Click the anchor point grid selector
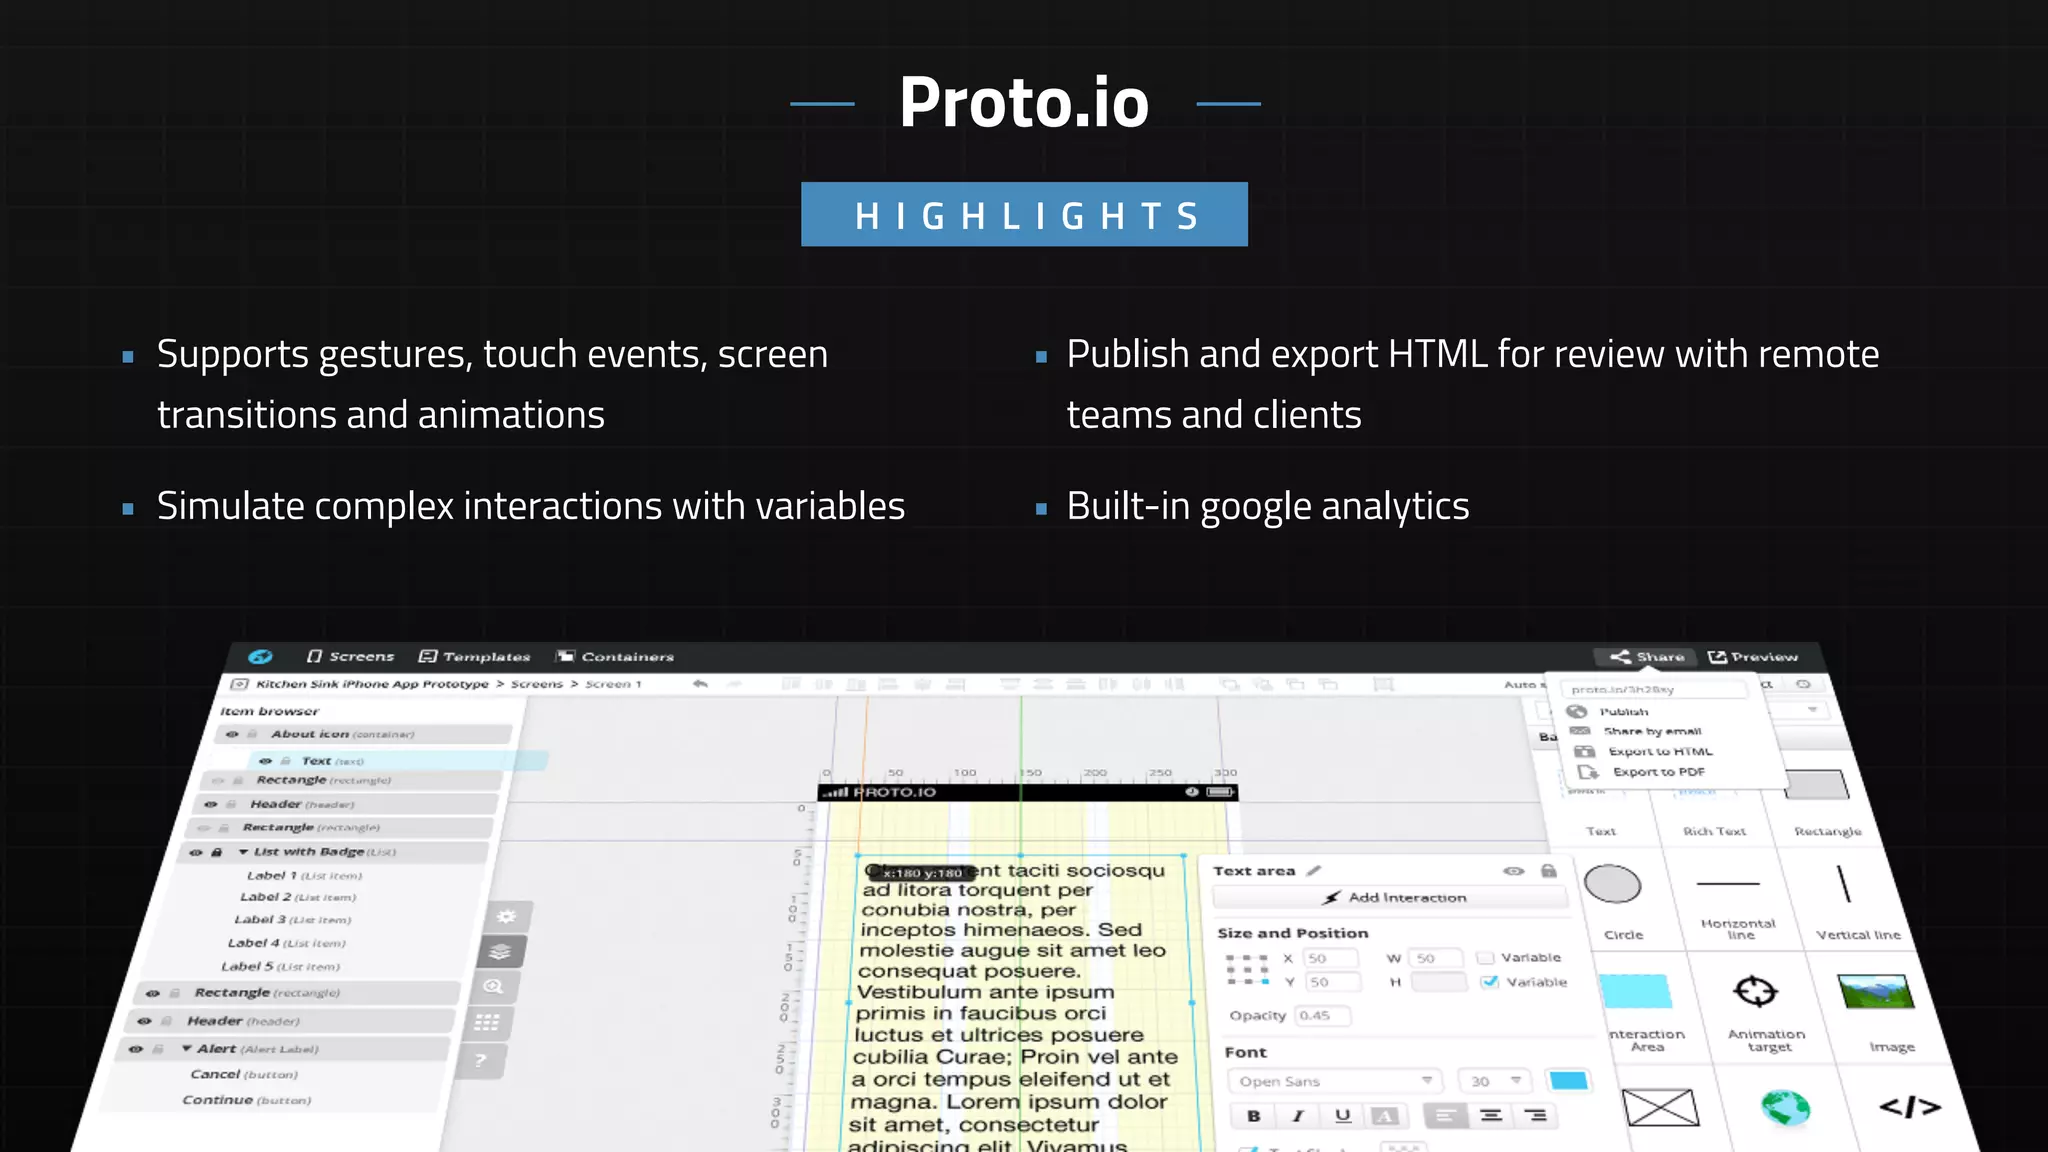The height and width of the screenshot is (1152, 2048). point(1247,969)
